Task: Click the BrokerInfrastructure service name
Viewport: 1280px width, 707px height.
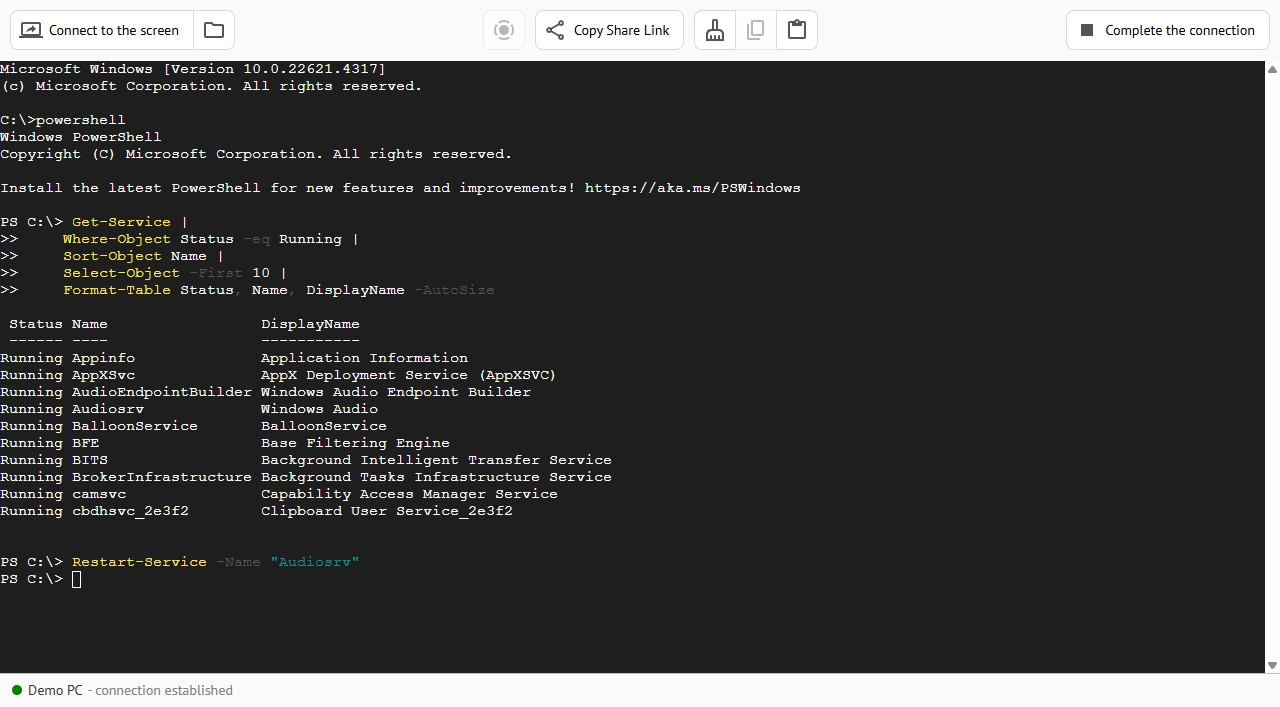Action: (x=162, y=477)
